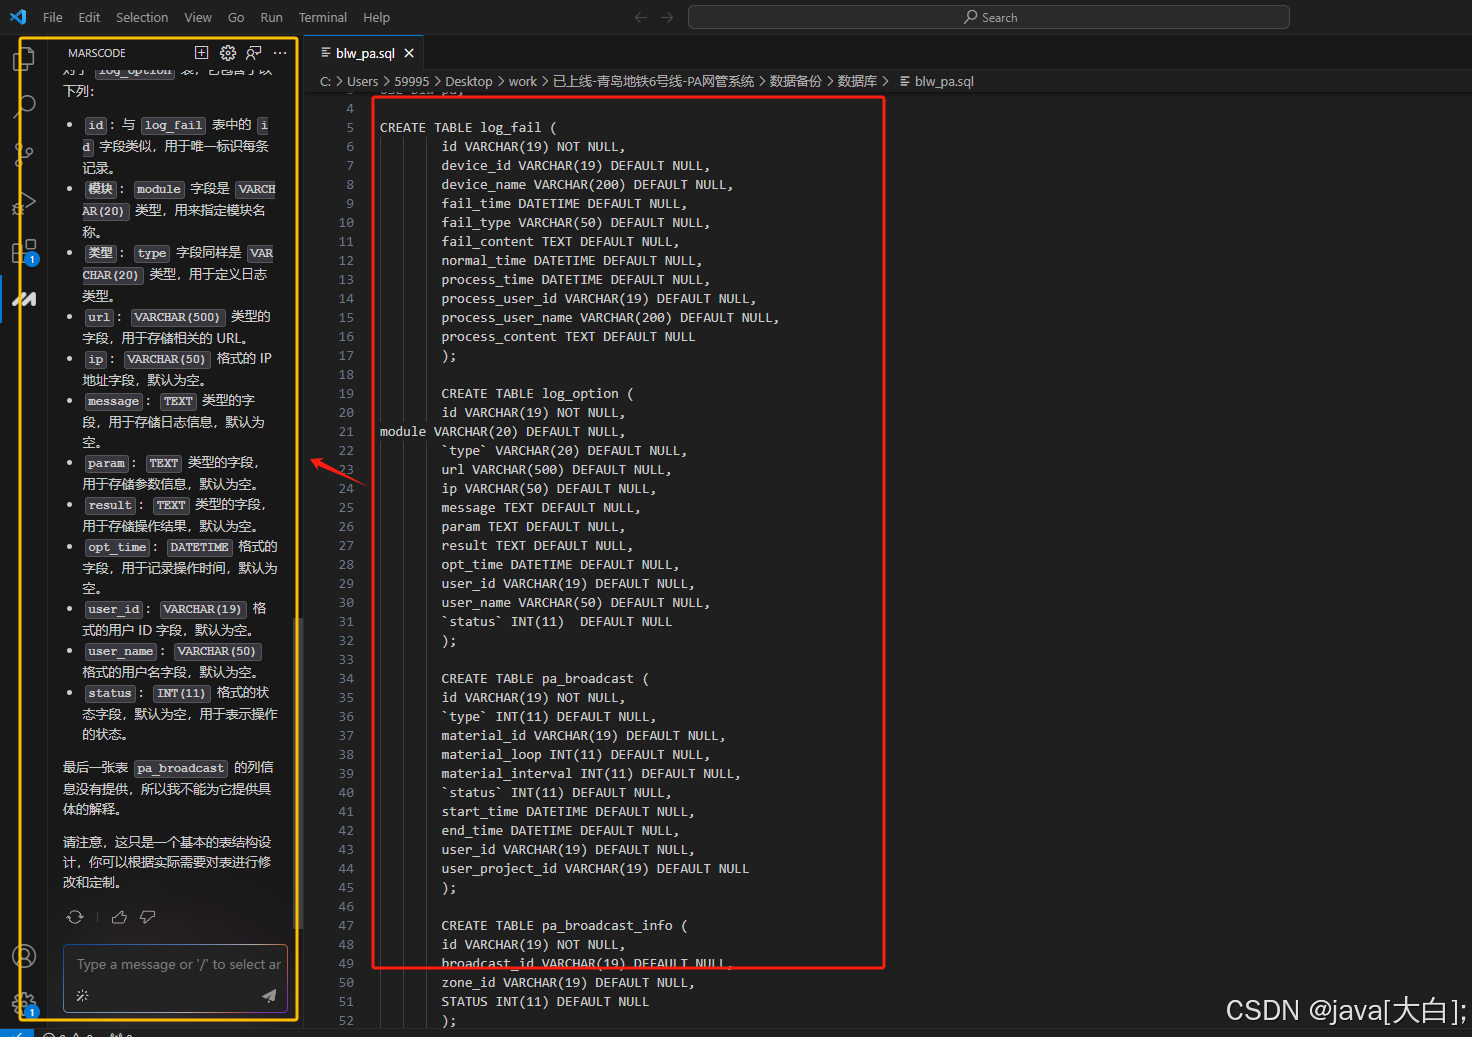Open the View menu
The image size is (1472, 1037).
pos(198,17)
